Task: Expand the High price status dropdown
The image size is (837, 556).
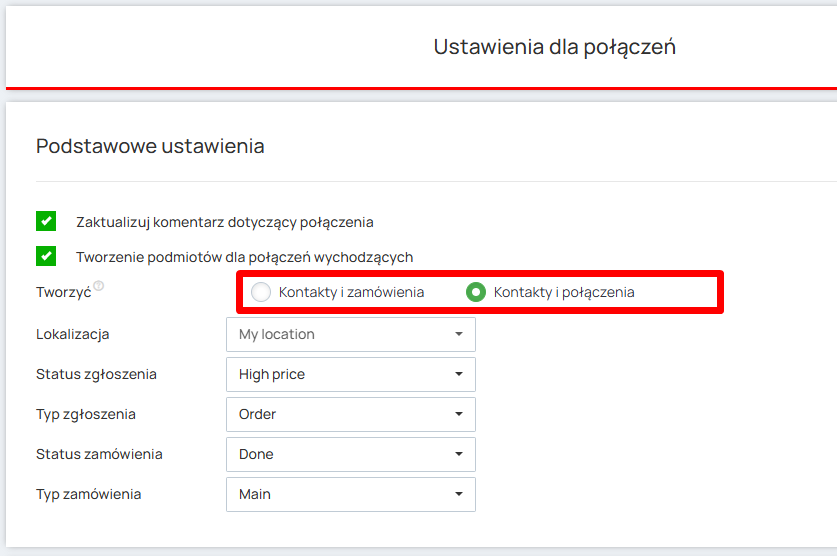Action: pyautogui.click(x=351, y=374)
